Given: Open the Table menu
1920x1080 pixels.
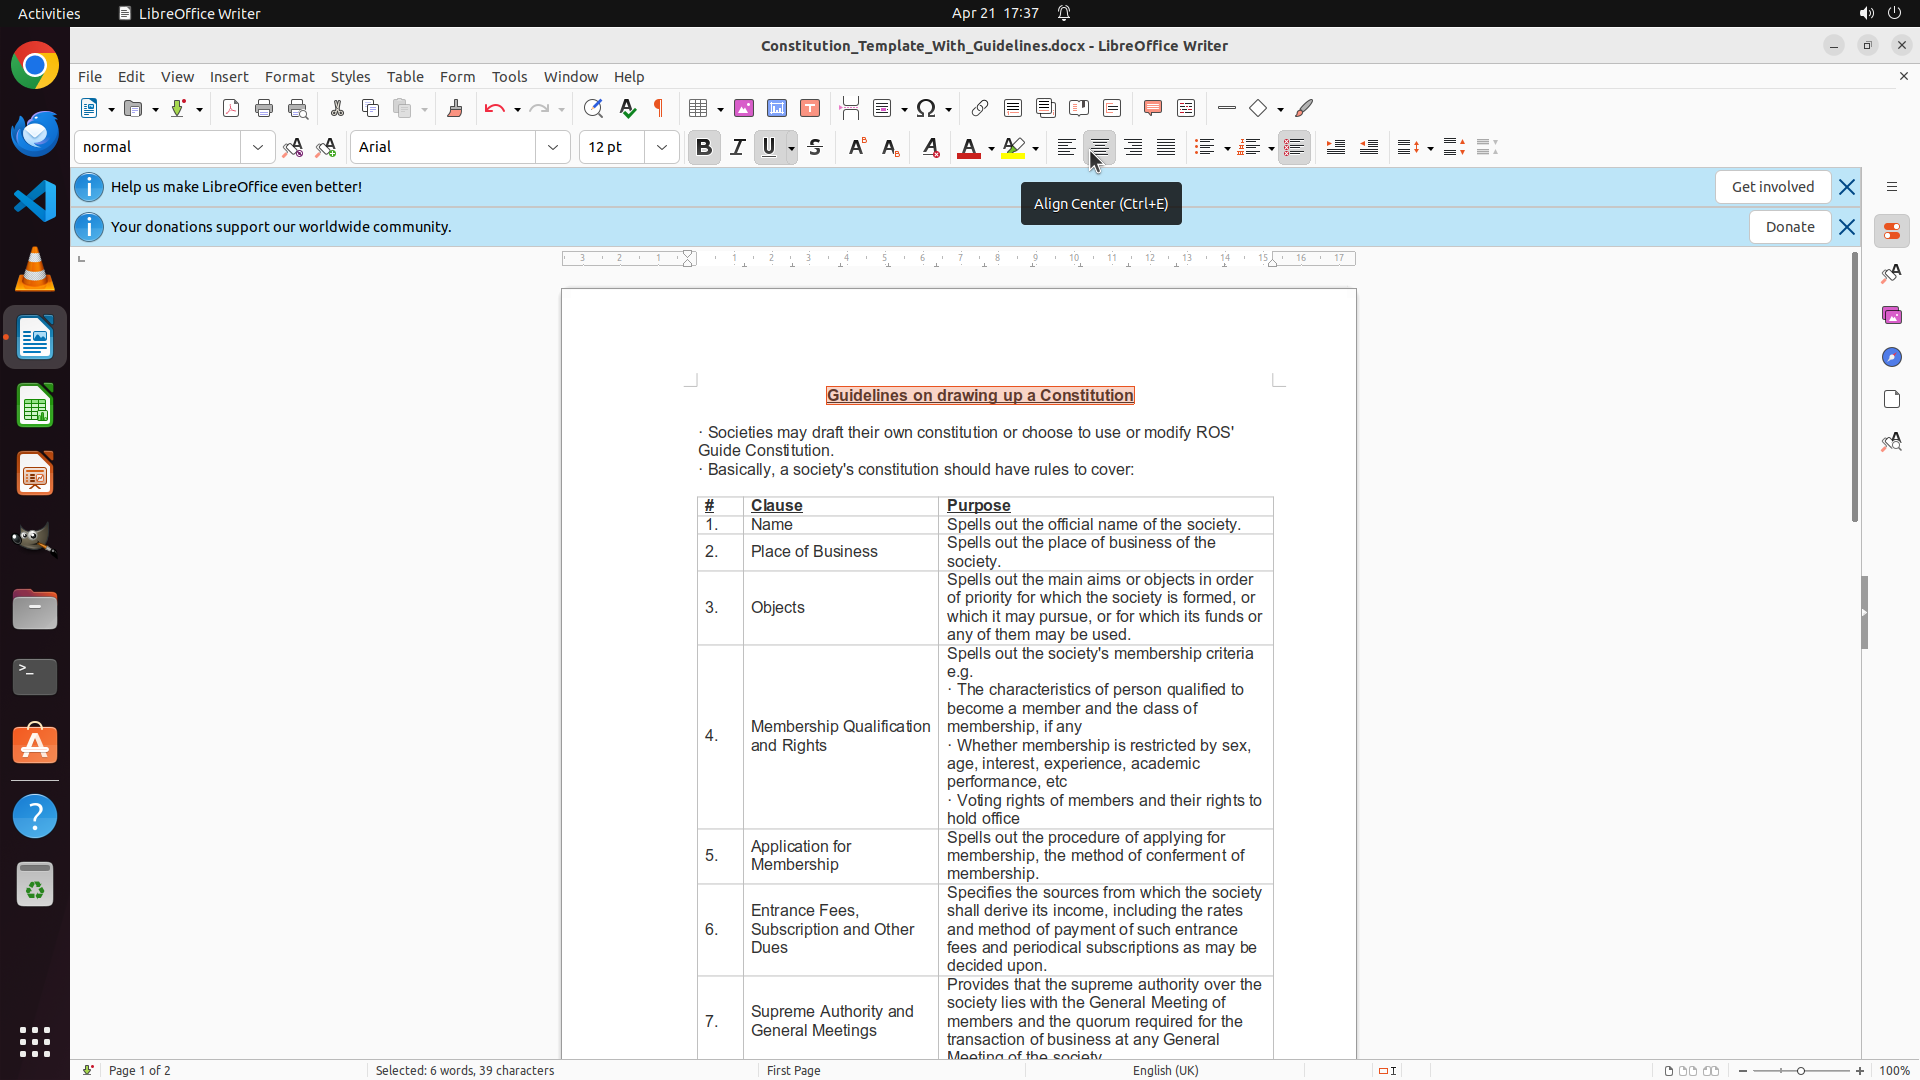Looking at the screenshot, I should (405, 77).
